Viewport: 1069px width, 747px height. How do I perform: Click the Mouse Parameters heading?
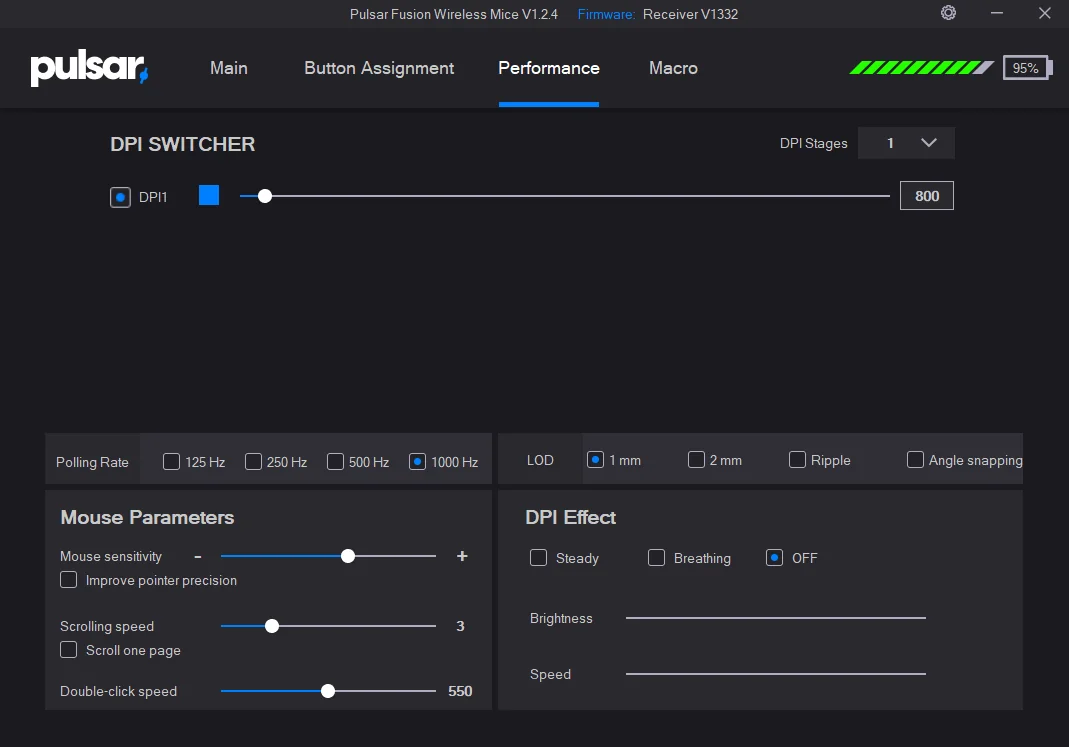tap(147, 517)
